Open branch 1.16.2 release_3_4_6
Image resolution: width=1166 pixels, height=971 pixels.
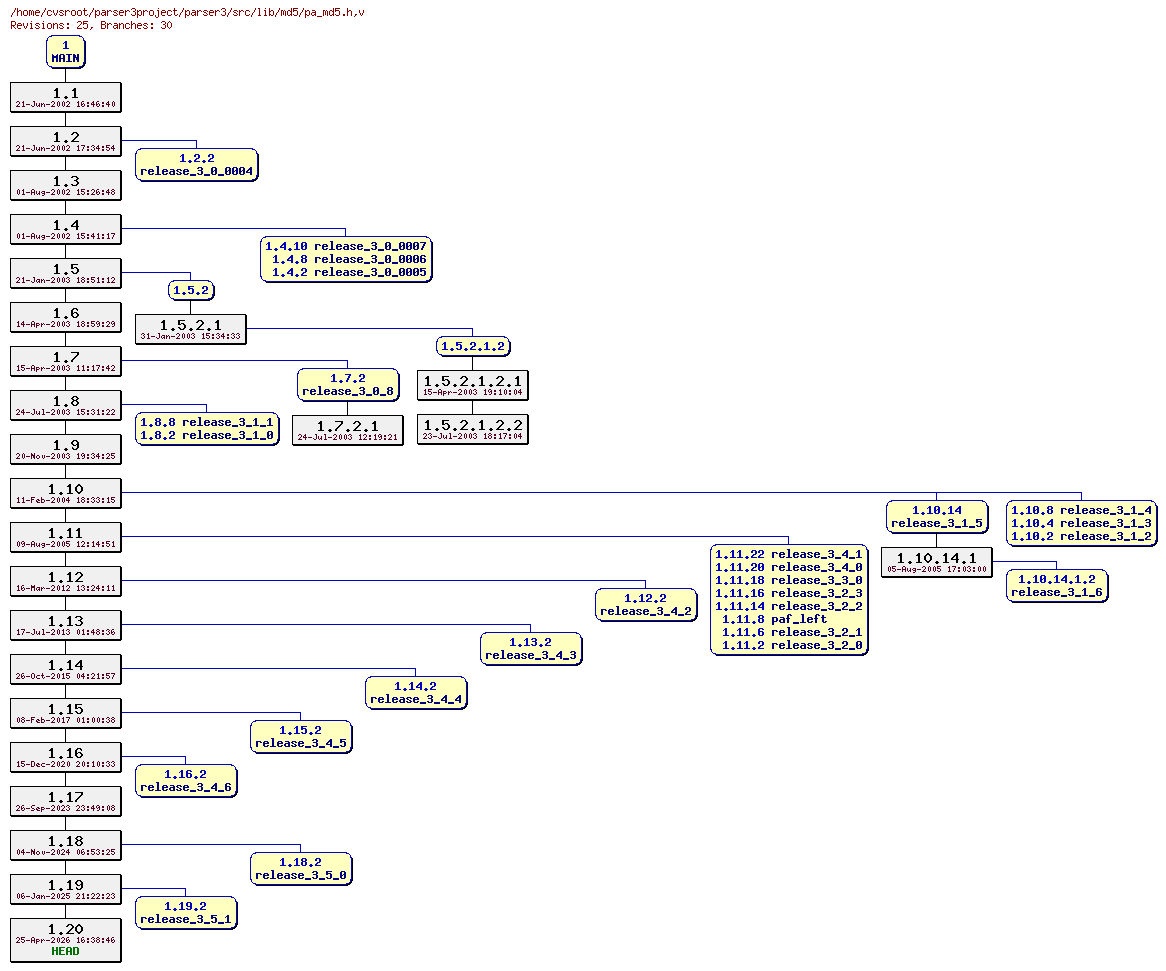[x=186, y=781]
